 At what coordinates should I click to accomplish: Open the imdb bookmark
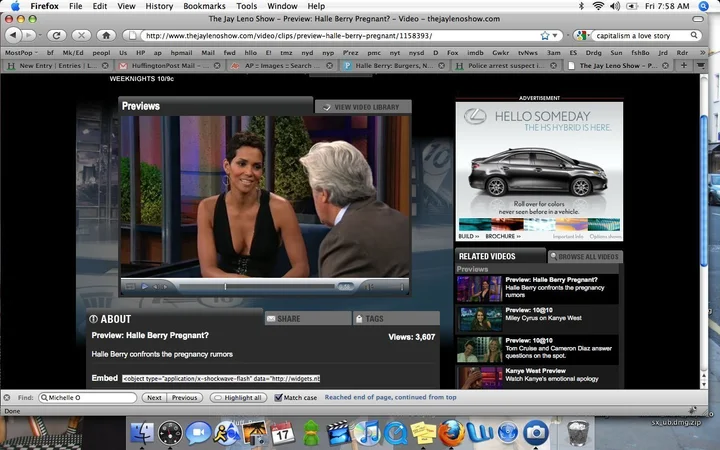click(475, 53)
